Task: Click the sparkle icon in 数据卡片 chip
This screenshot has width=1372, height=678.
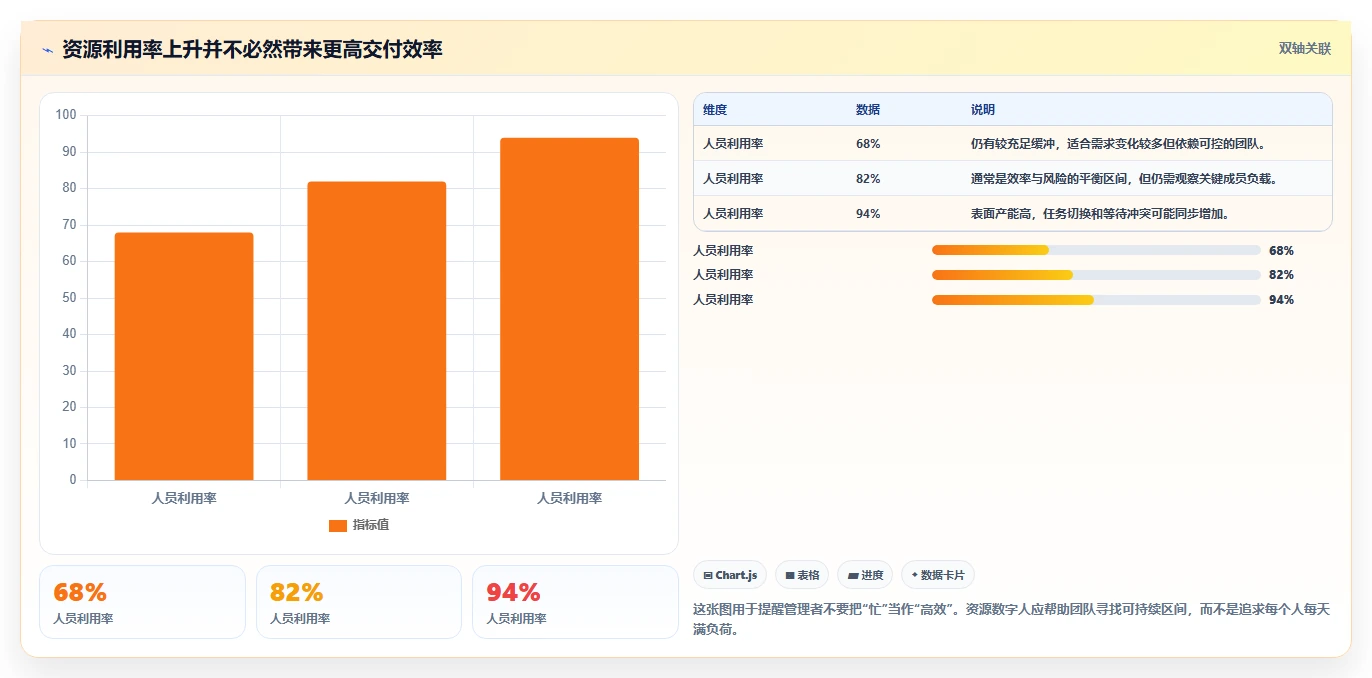Action: click(914, 575)
